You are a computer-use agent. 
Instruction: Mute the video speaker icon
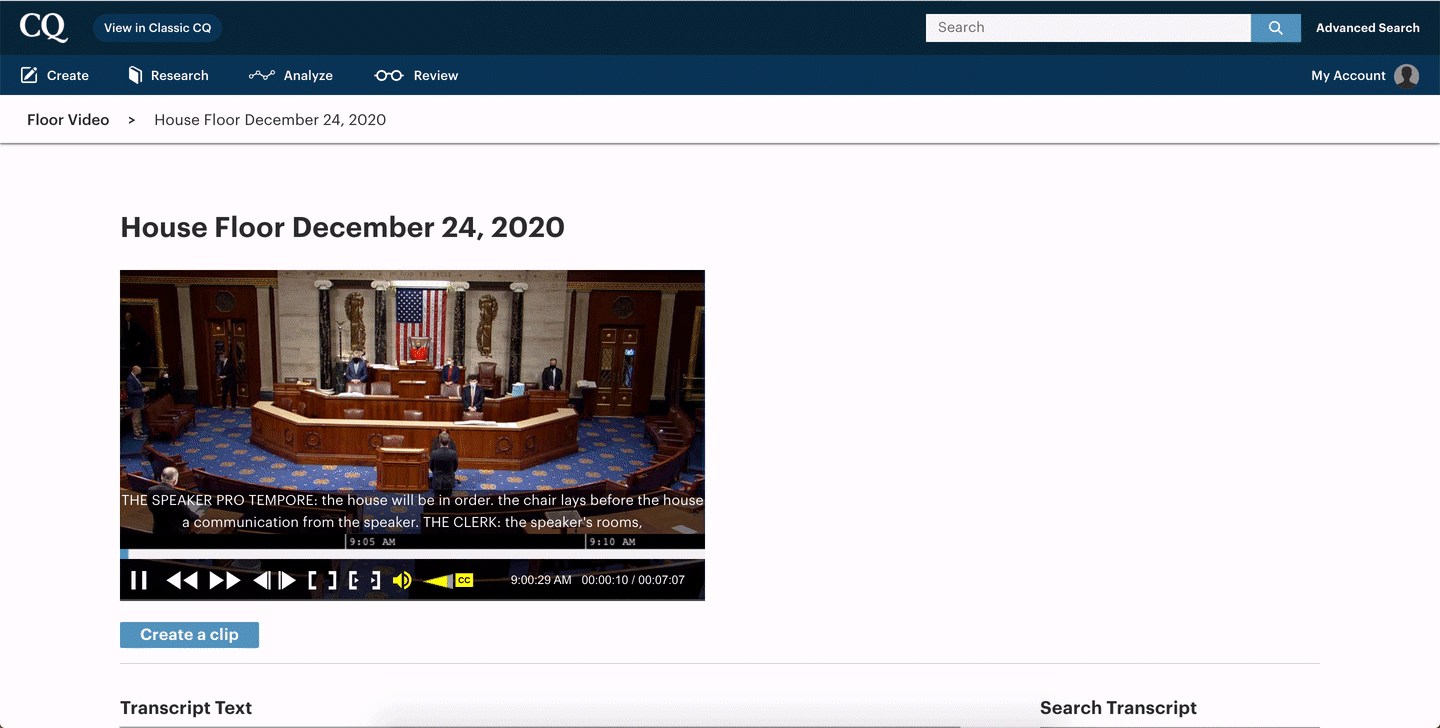click(402, 580)
